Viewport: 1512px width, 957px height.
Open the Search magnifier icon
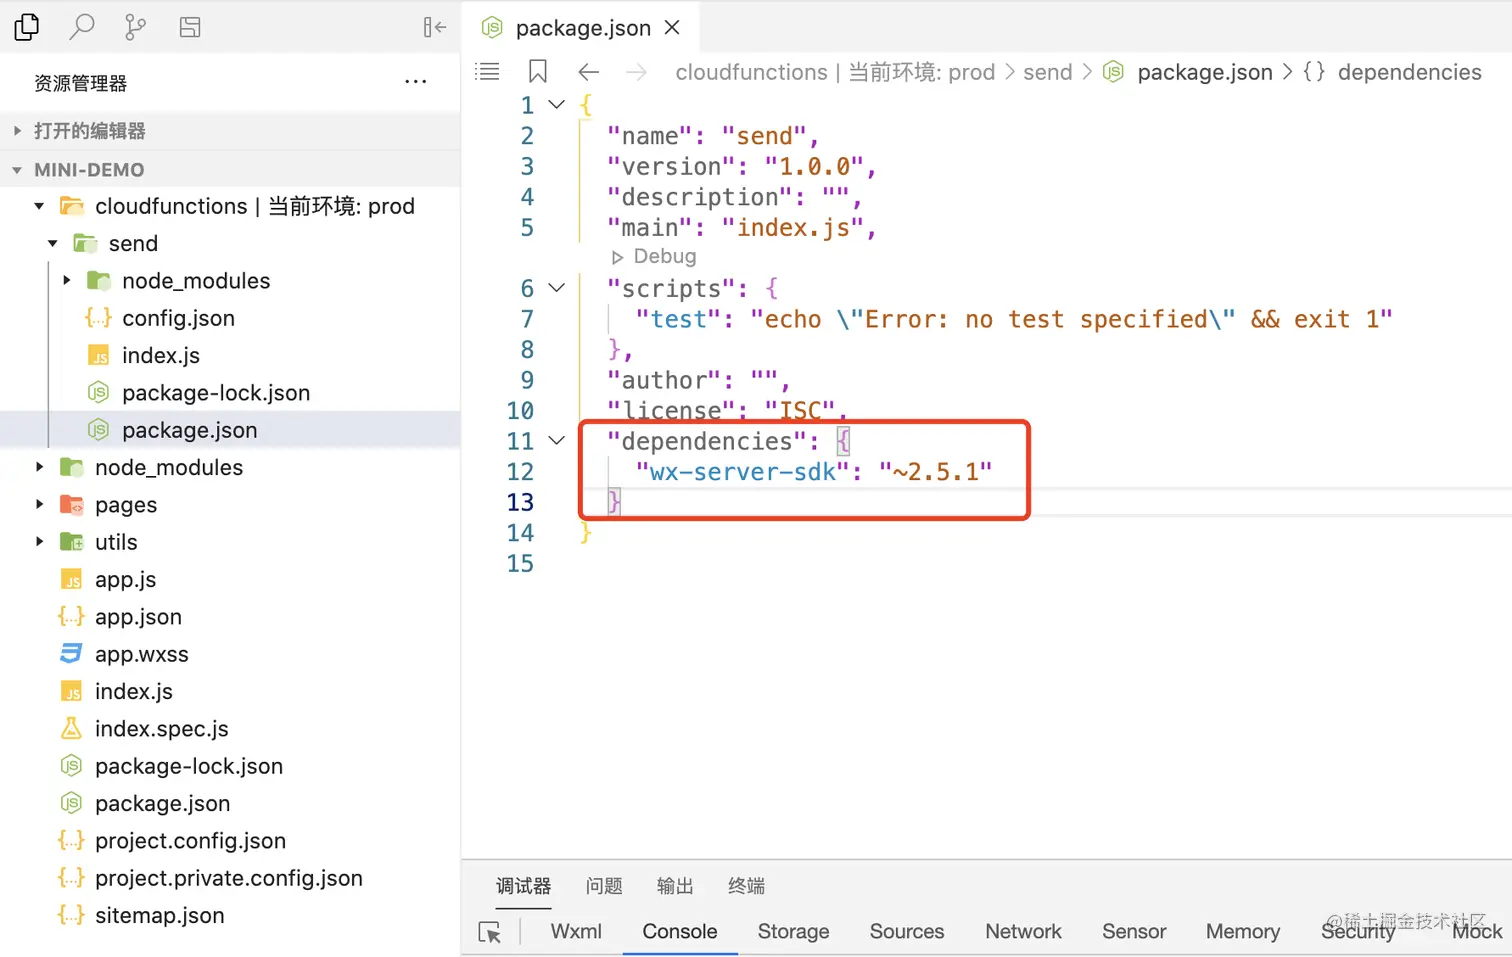[82, 27]
